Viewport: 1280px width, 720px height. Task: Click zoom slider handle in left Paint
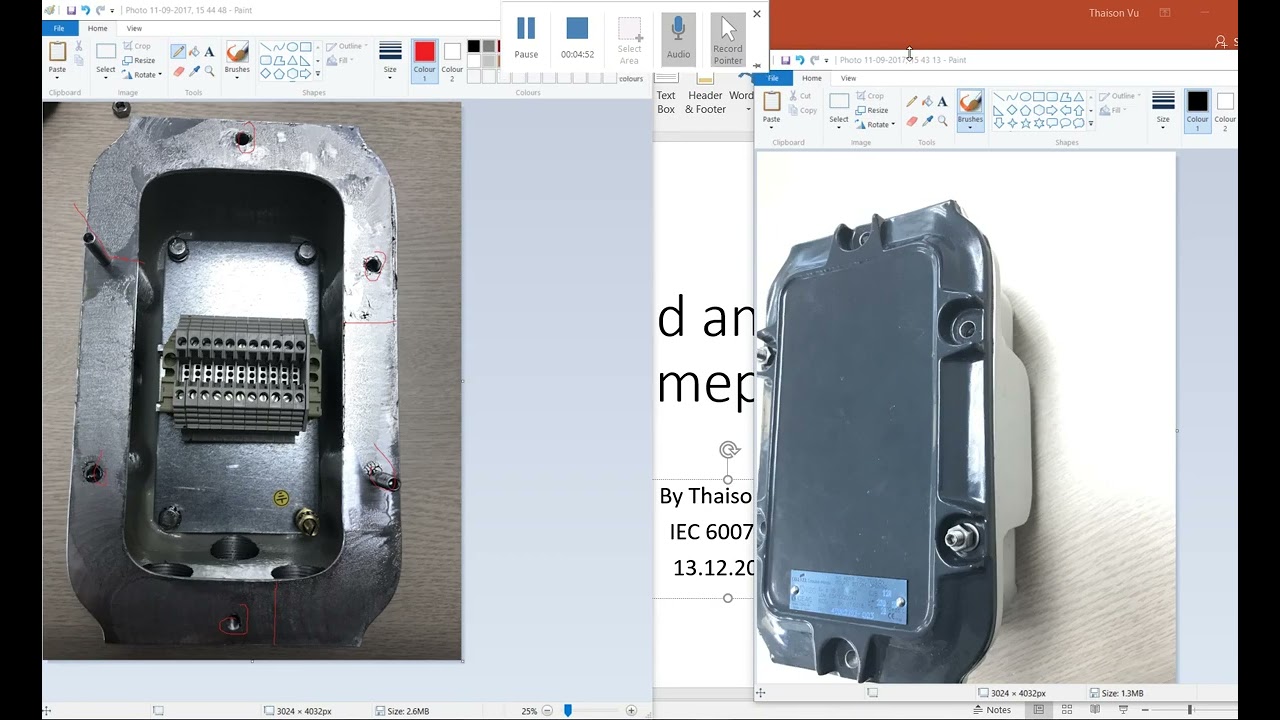tap(567, 710)
